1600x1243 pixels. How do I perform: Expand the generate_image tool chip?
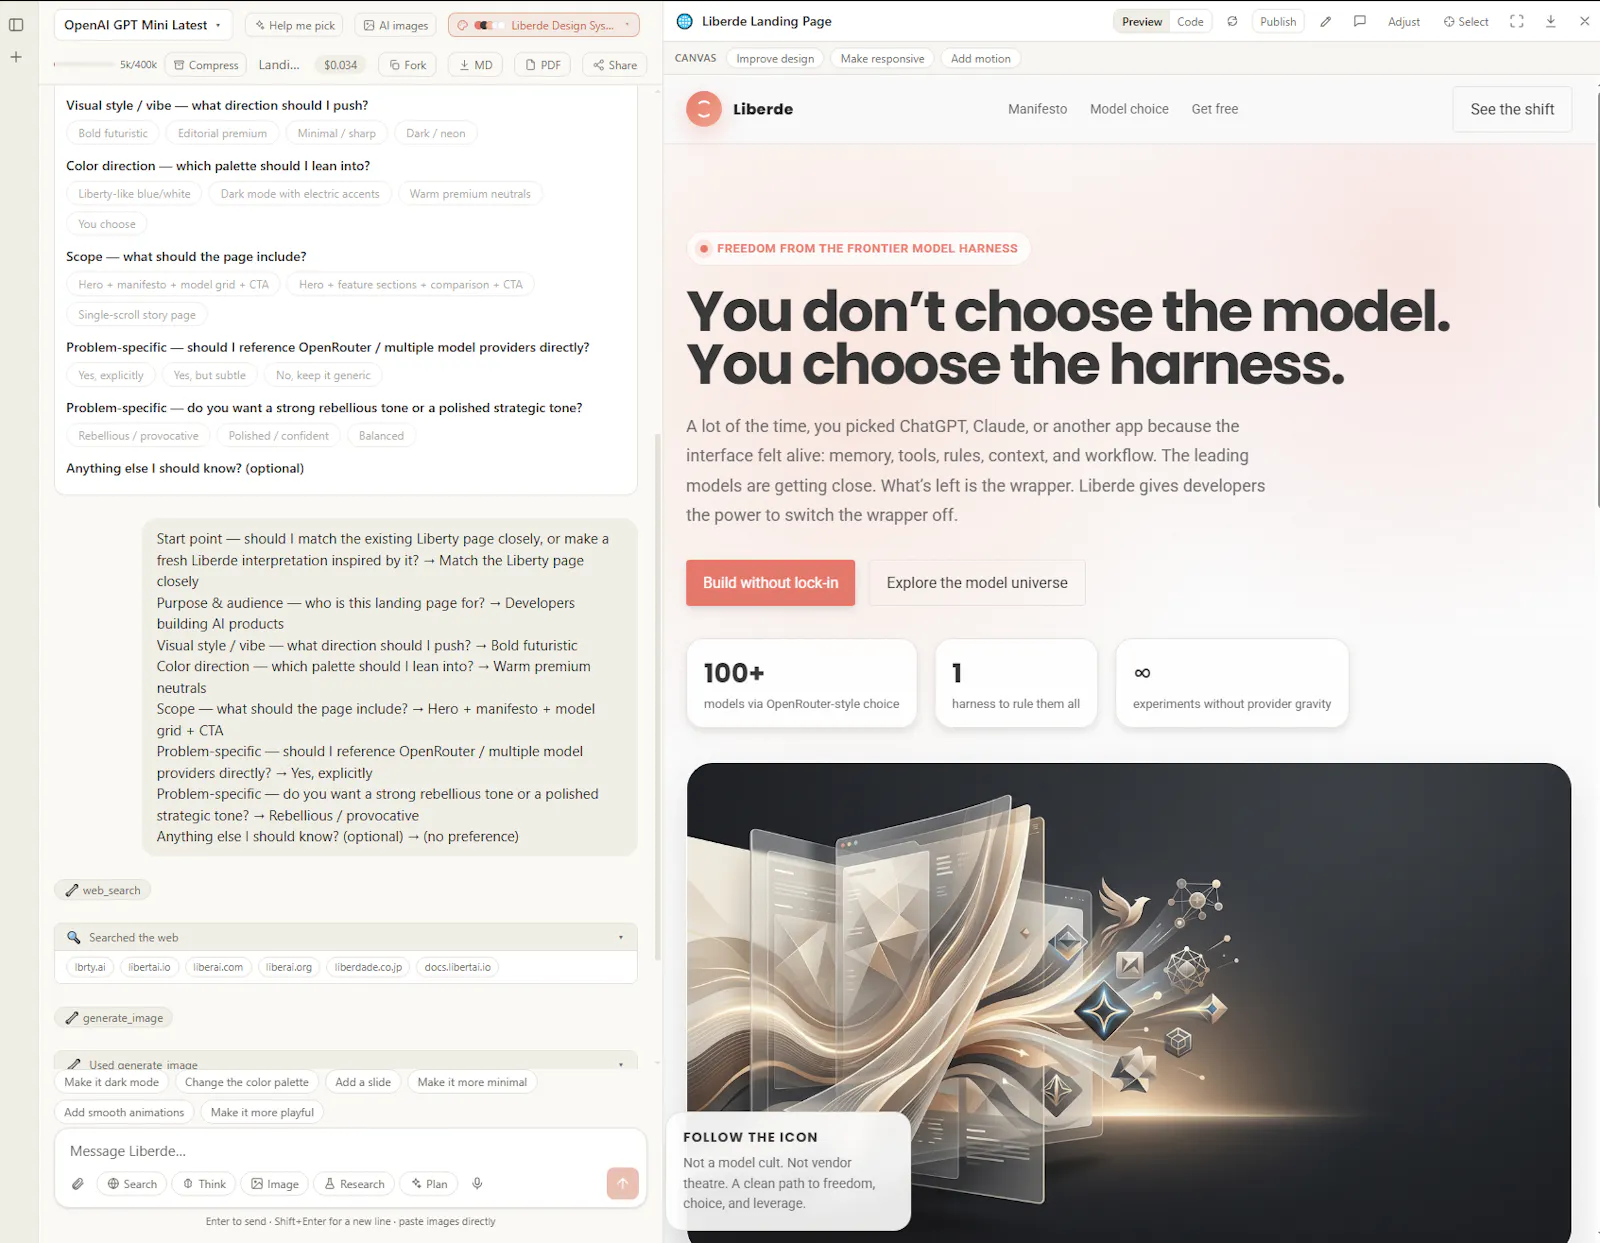point(113,1018)
